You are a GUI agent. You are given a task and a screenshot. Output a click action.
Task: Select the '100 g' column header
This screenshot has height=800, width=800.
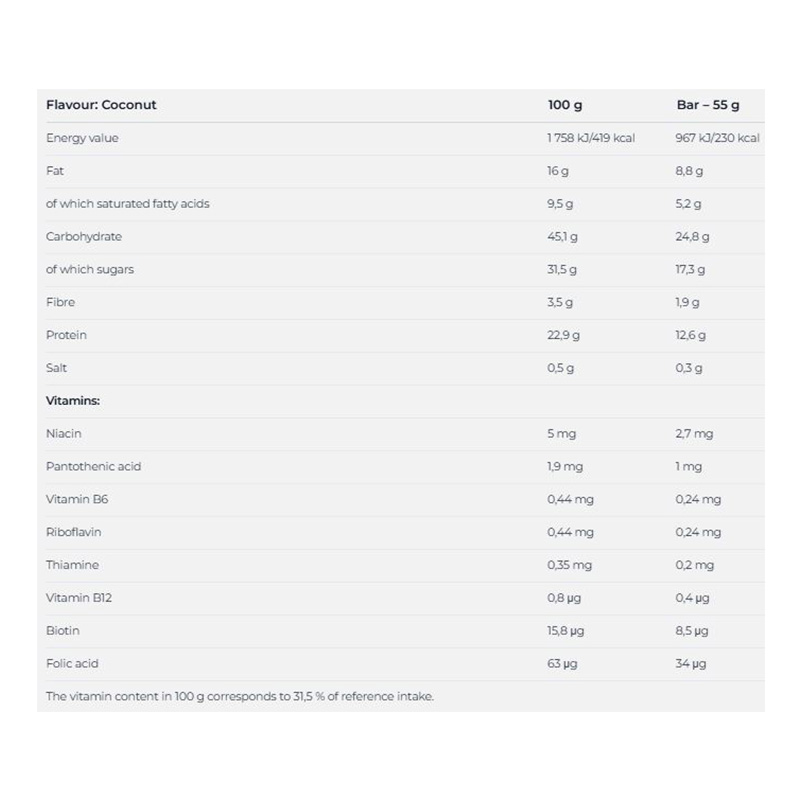(565, 105)
